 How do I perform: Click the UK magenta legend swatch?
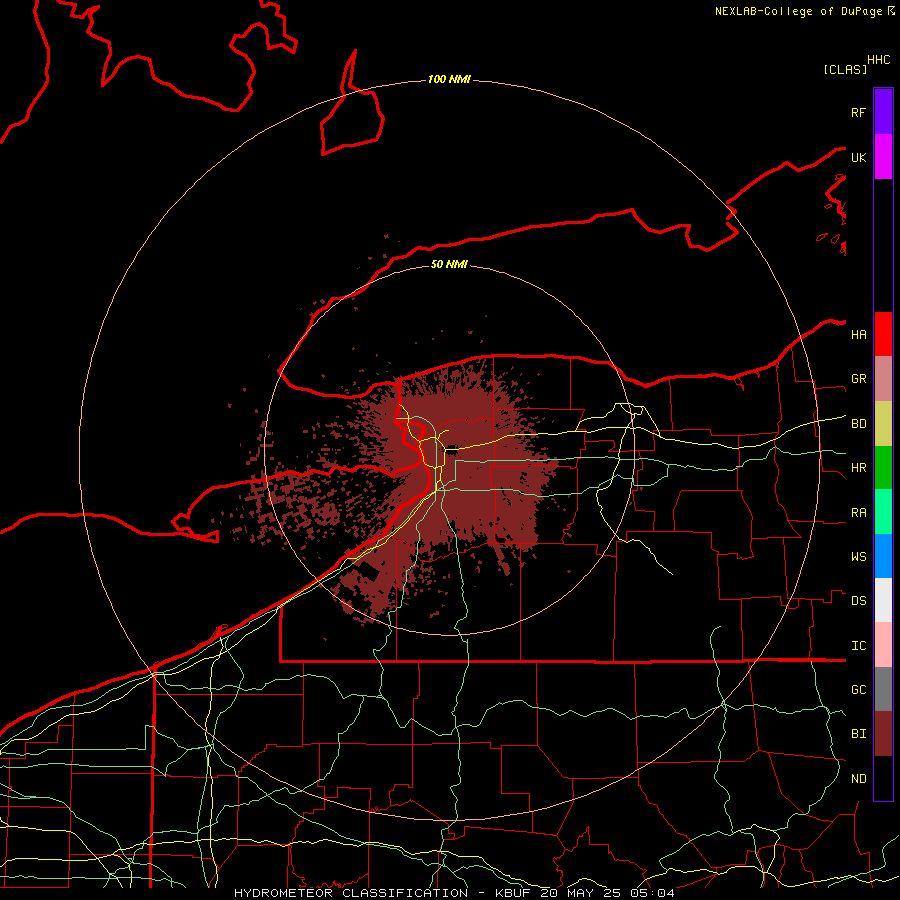tap(883, 157)
